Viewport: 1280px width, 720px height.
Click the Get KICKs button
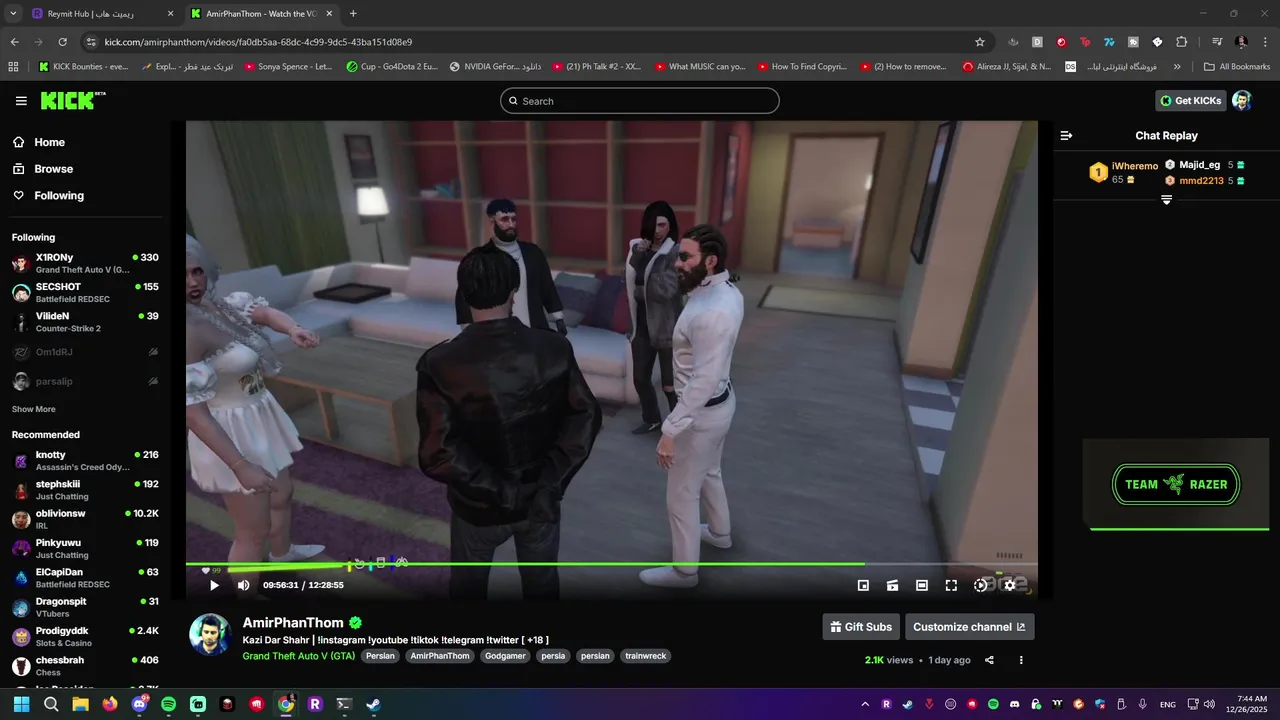(1191, 101)
